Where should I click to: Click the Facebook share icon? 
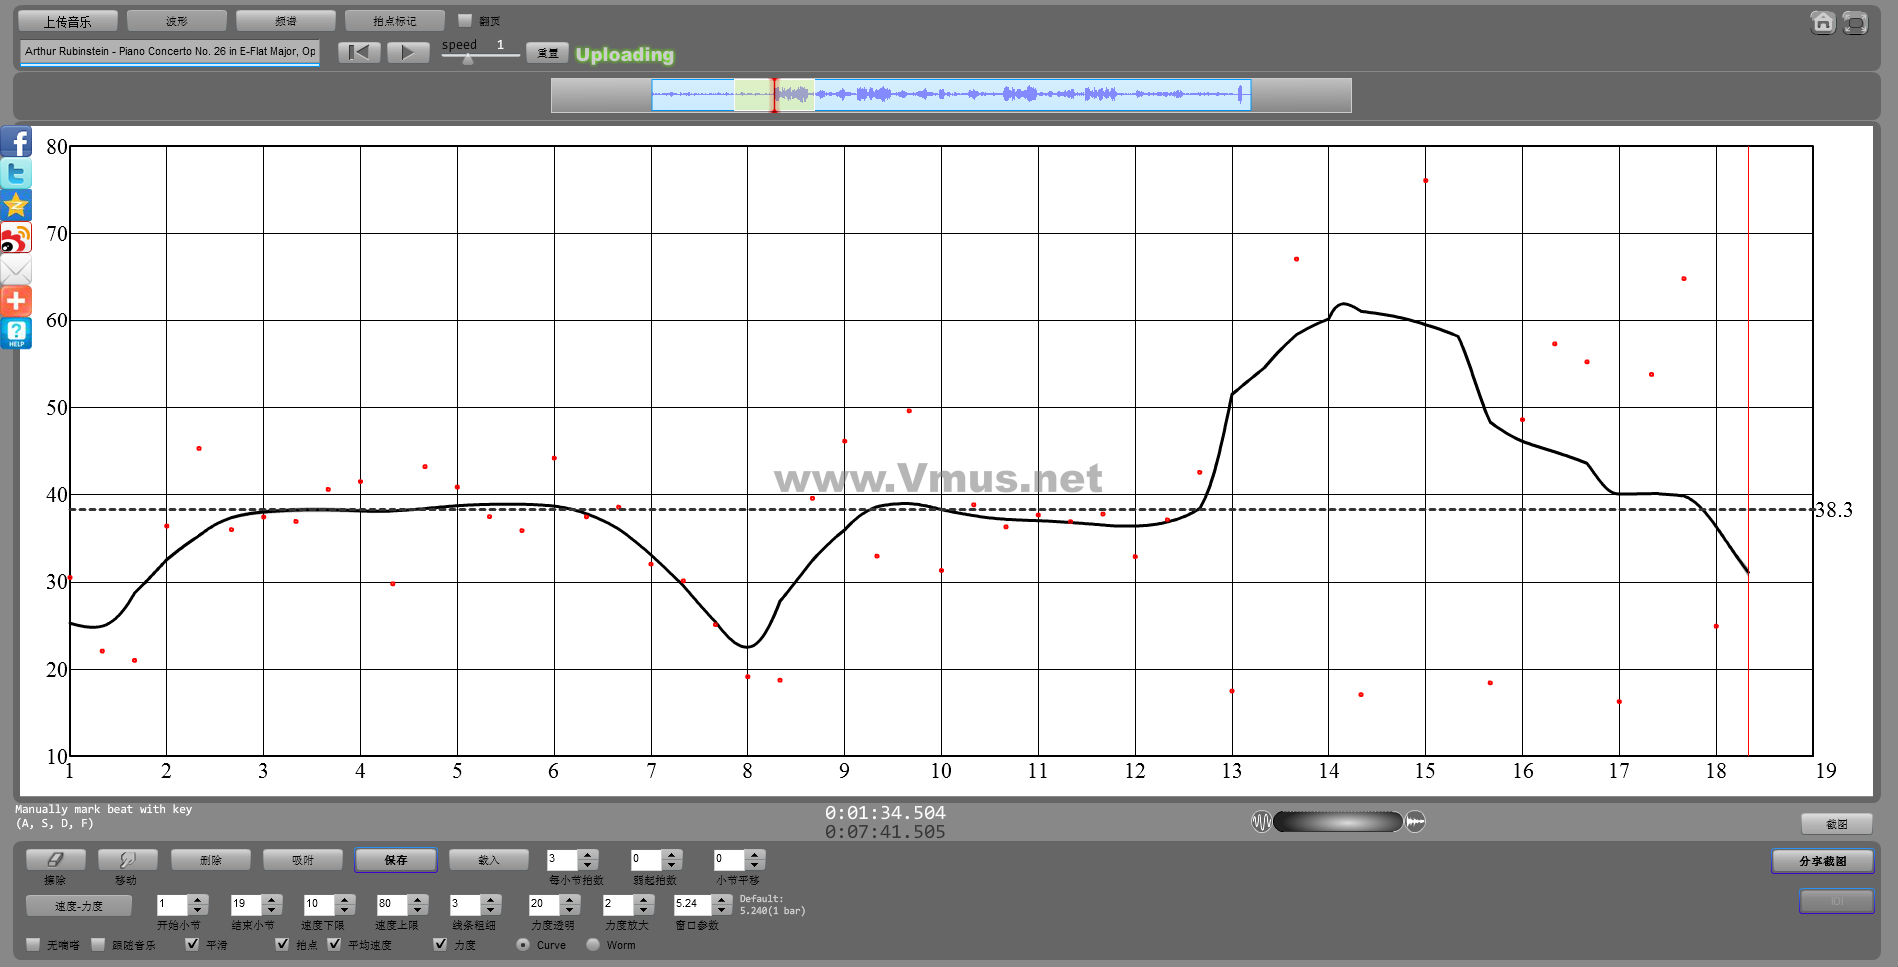16,142
